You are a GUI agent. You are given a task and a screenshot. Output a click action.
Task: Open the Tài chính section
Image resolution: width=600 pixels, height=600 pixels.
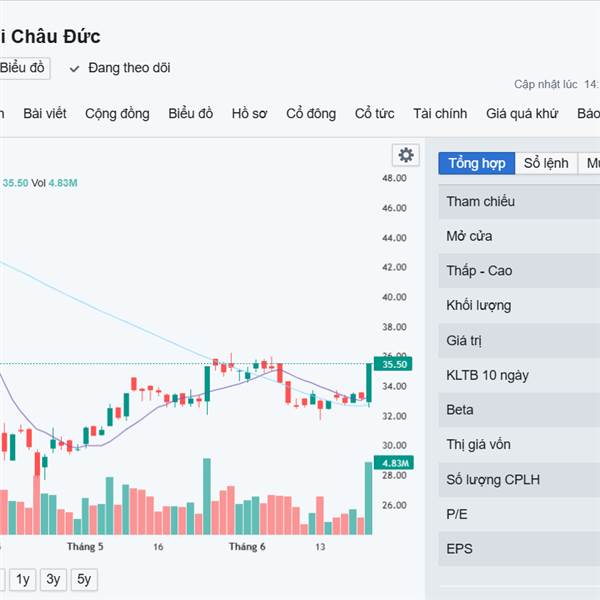[440, 114]
